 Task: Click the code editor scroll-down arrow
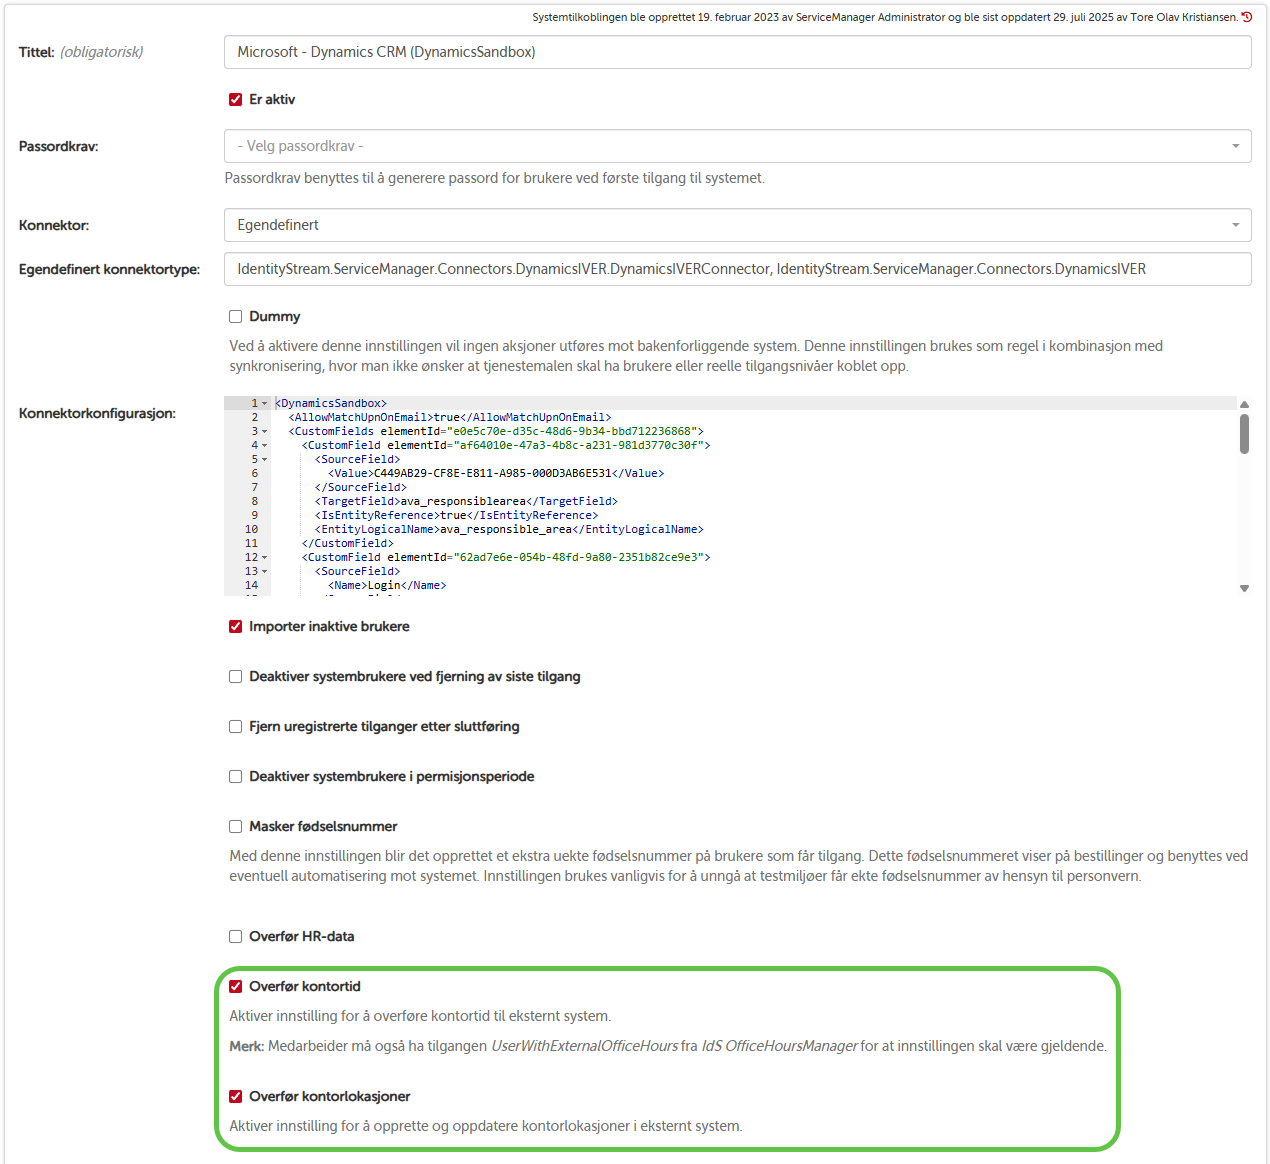pyautogui.click(x=1244, y=588)
